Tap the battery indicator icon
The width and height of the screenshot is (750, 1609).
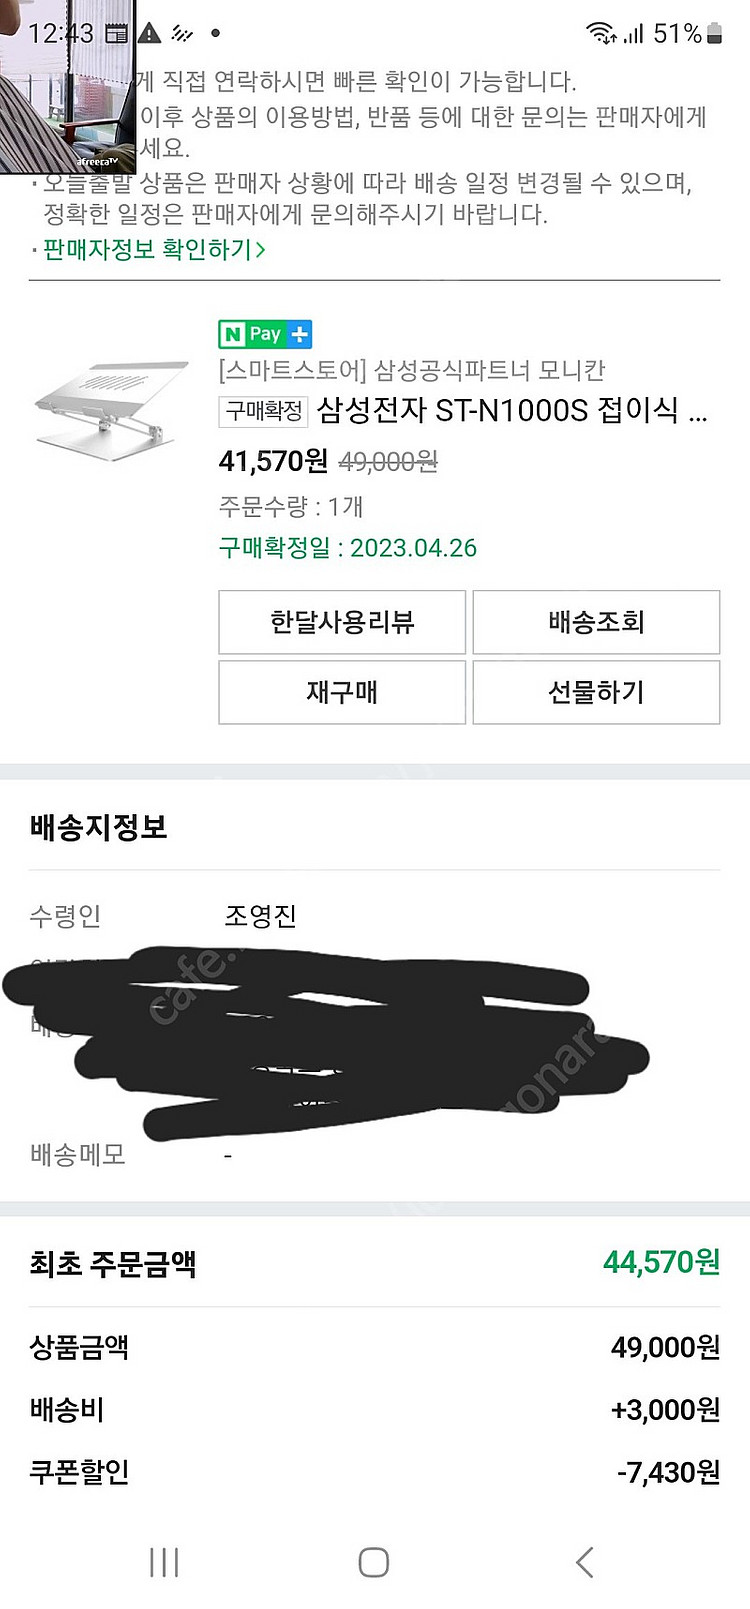[x=714, y=34]
